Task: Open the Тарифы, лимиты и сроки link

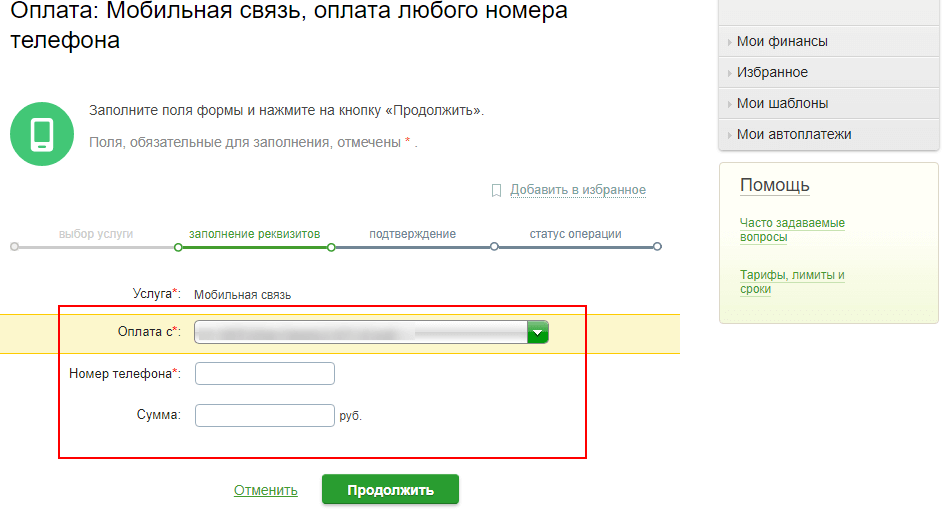Action: (x=792, y=281)
